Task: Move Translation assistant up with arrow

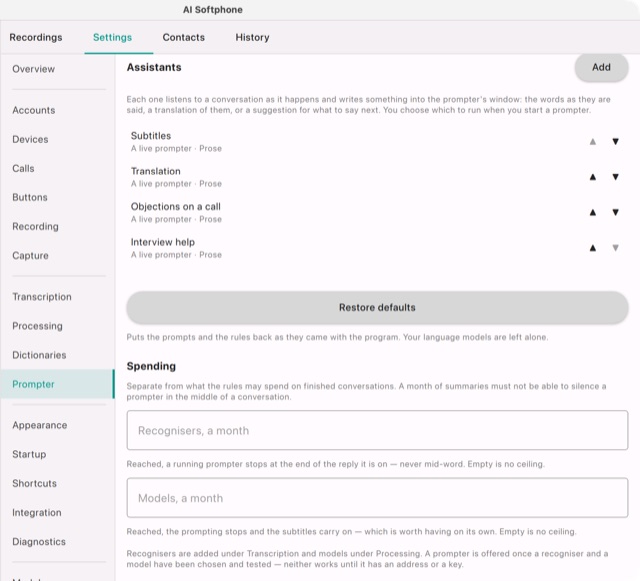Action: (x=593, y=177)
